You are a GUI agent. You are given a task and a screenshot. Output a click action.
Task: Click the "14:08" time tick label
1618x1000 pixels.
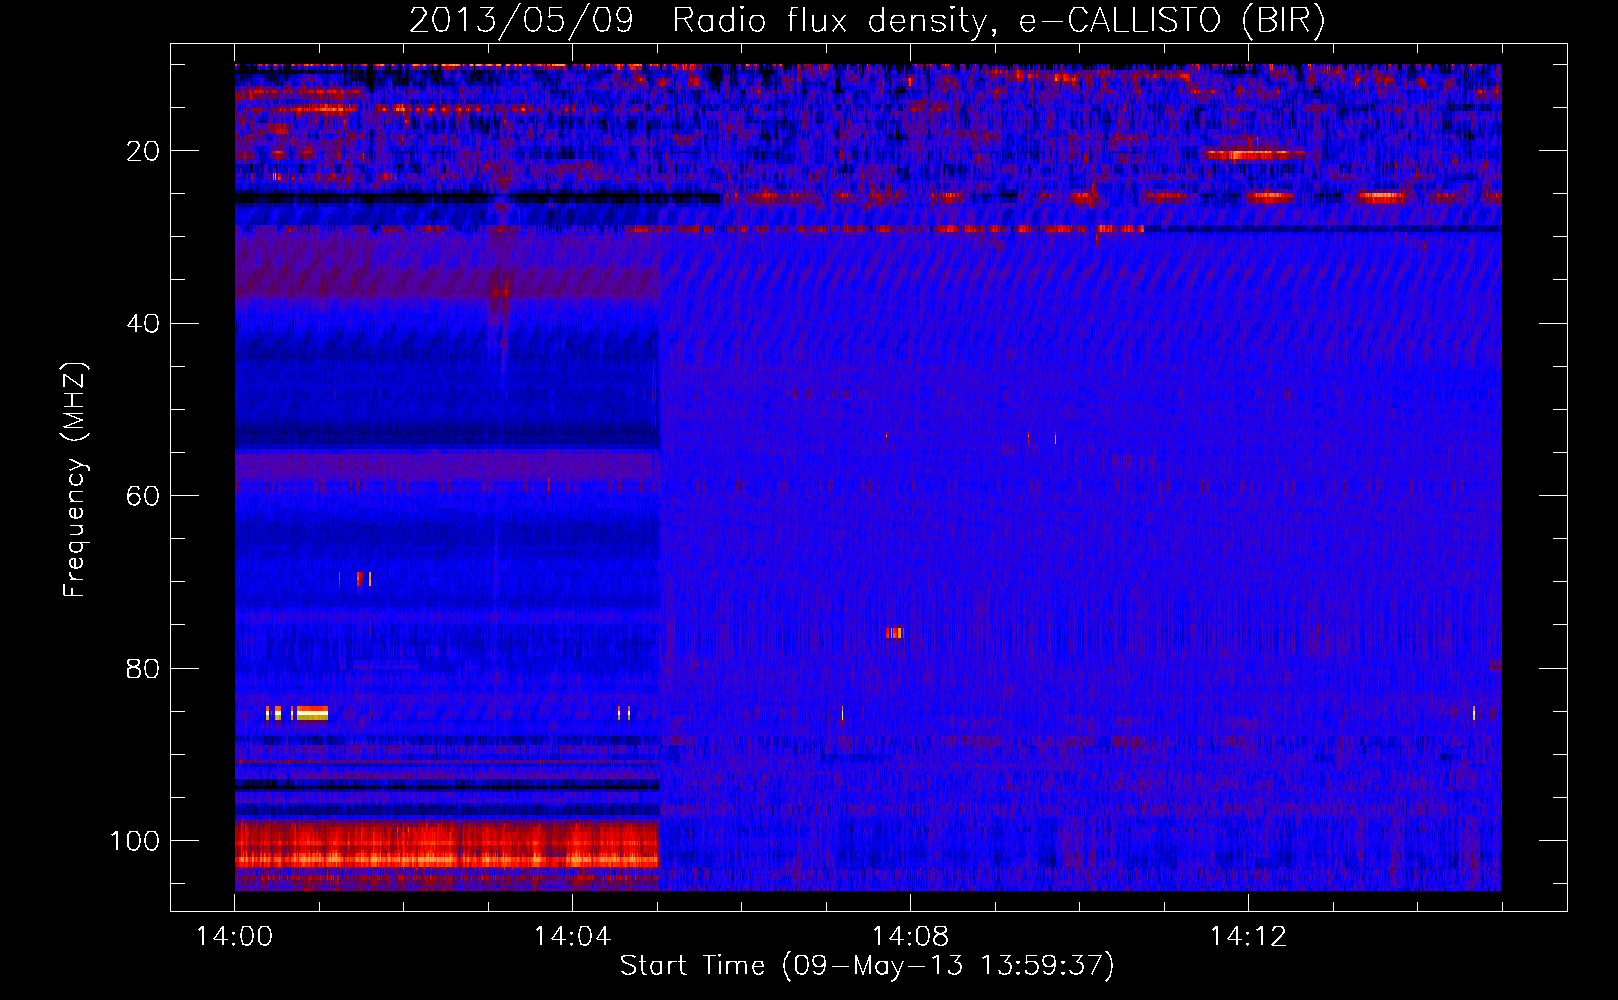coord(910,937)
